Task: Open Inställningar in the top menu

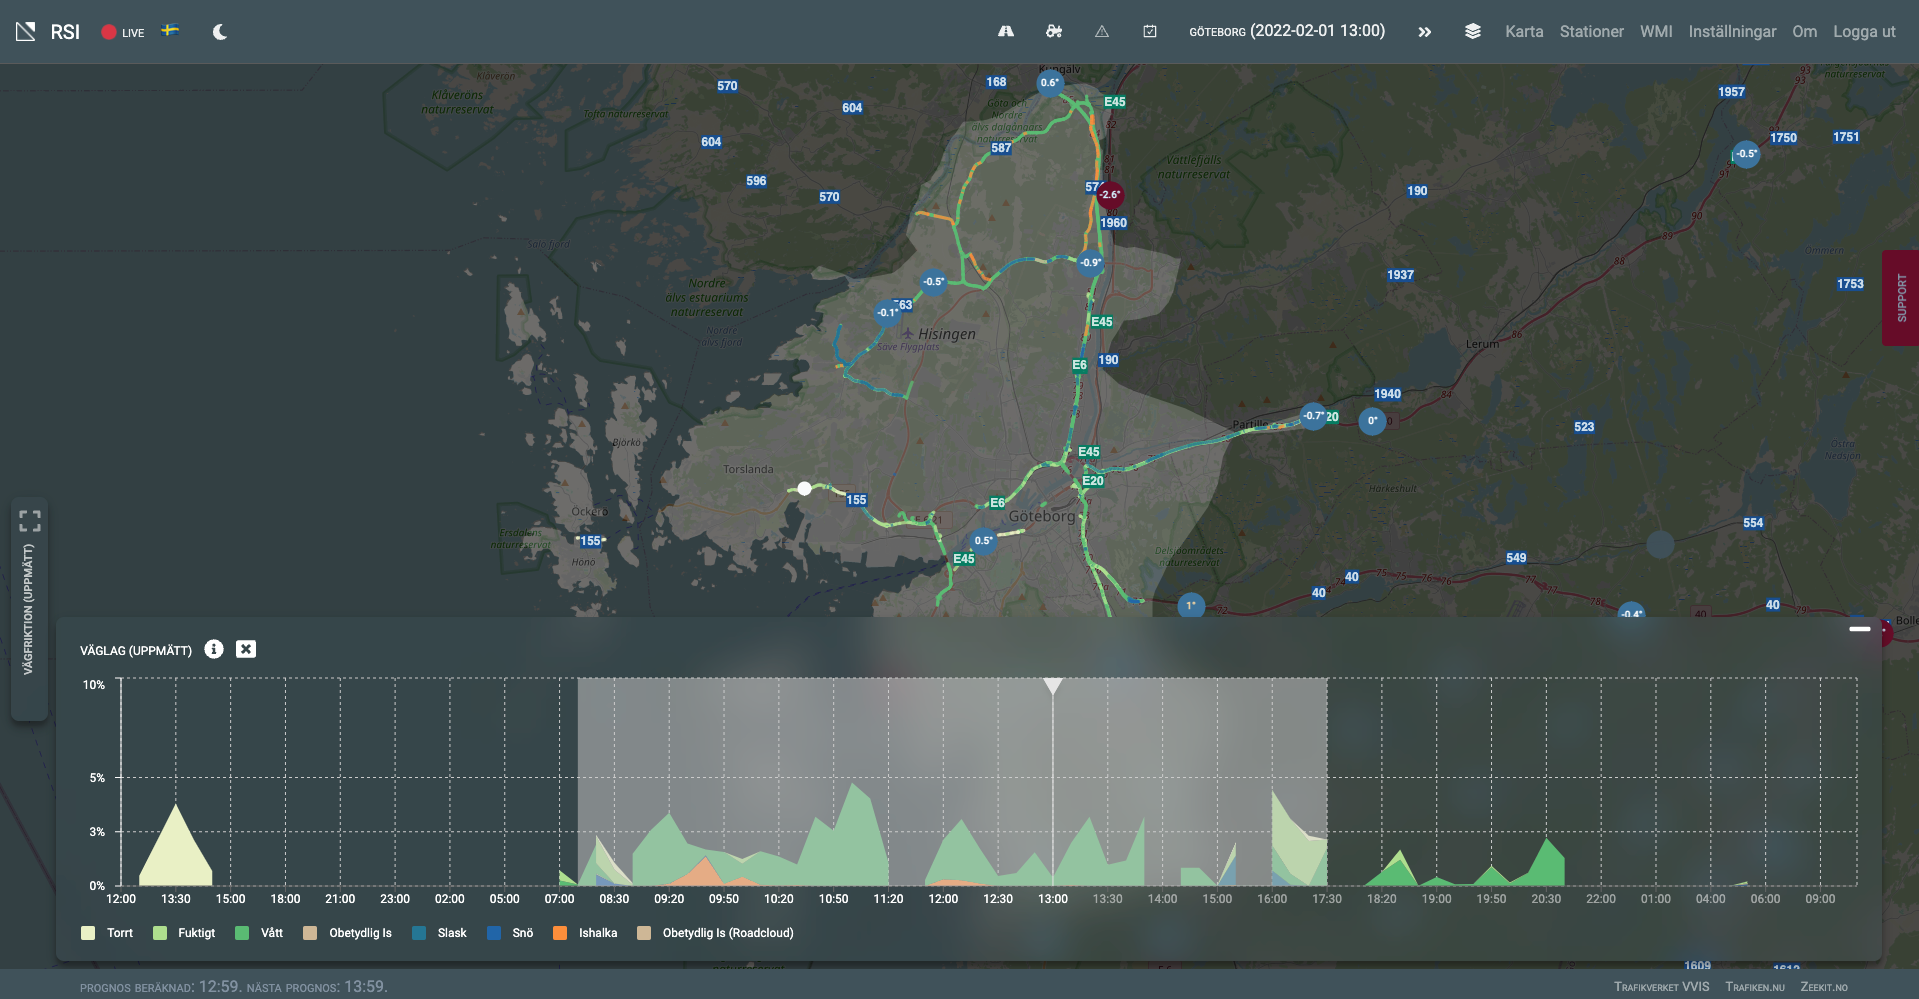Action: pos(1732,32)
